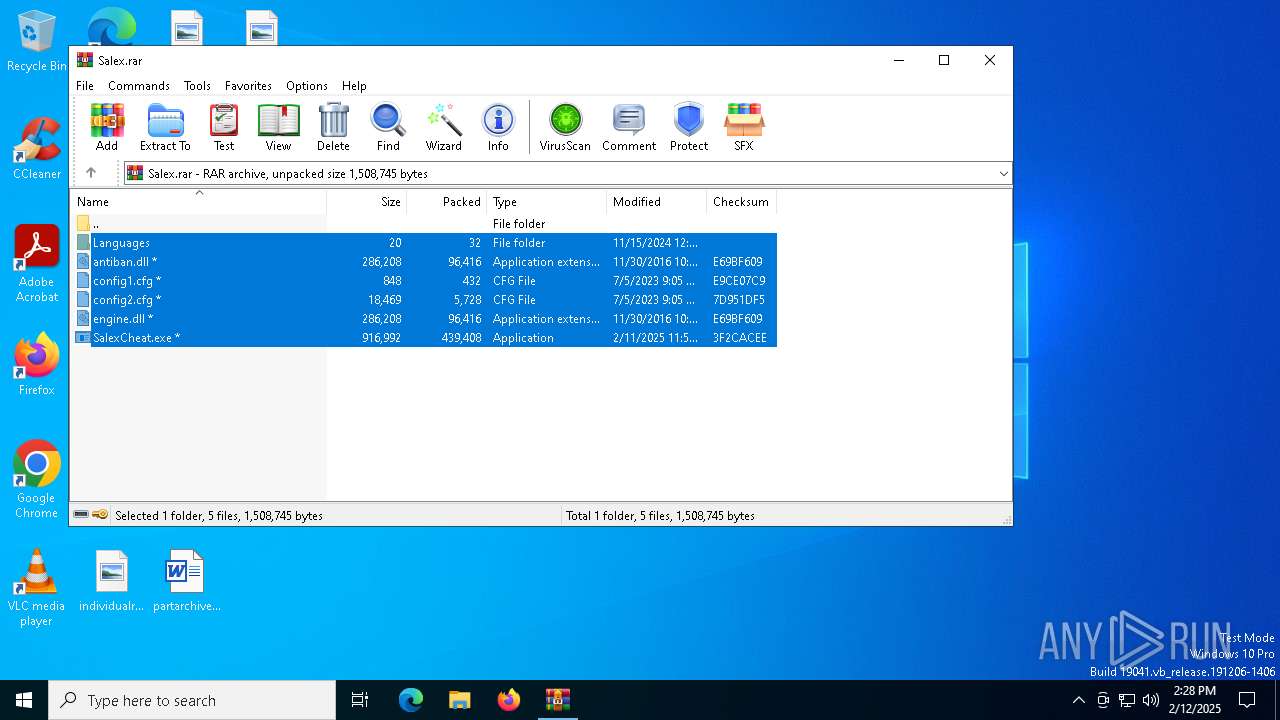Image resolution: width=1280 pixels, height=720 pixels.
Task: Click the 3F2CACEE checksum cell
Action: point(740,338)
